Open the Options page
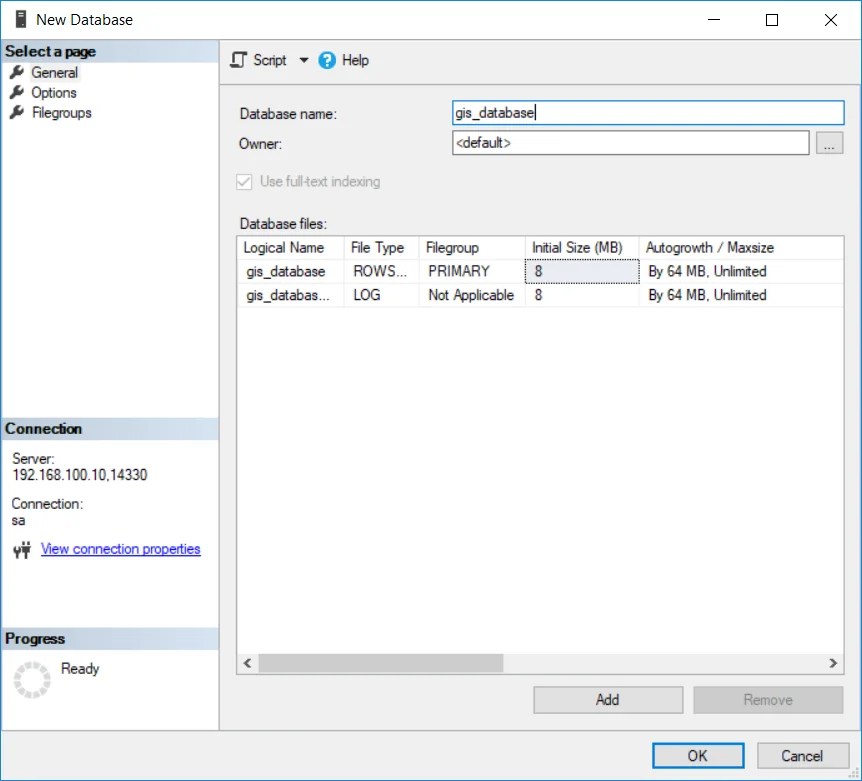 coord(54,92)
